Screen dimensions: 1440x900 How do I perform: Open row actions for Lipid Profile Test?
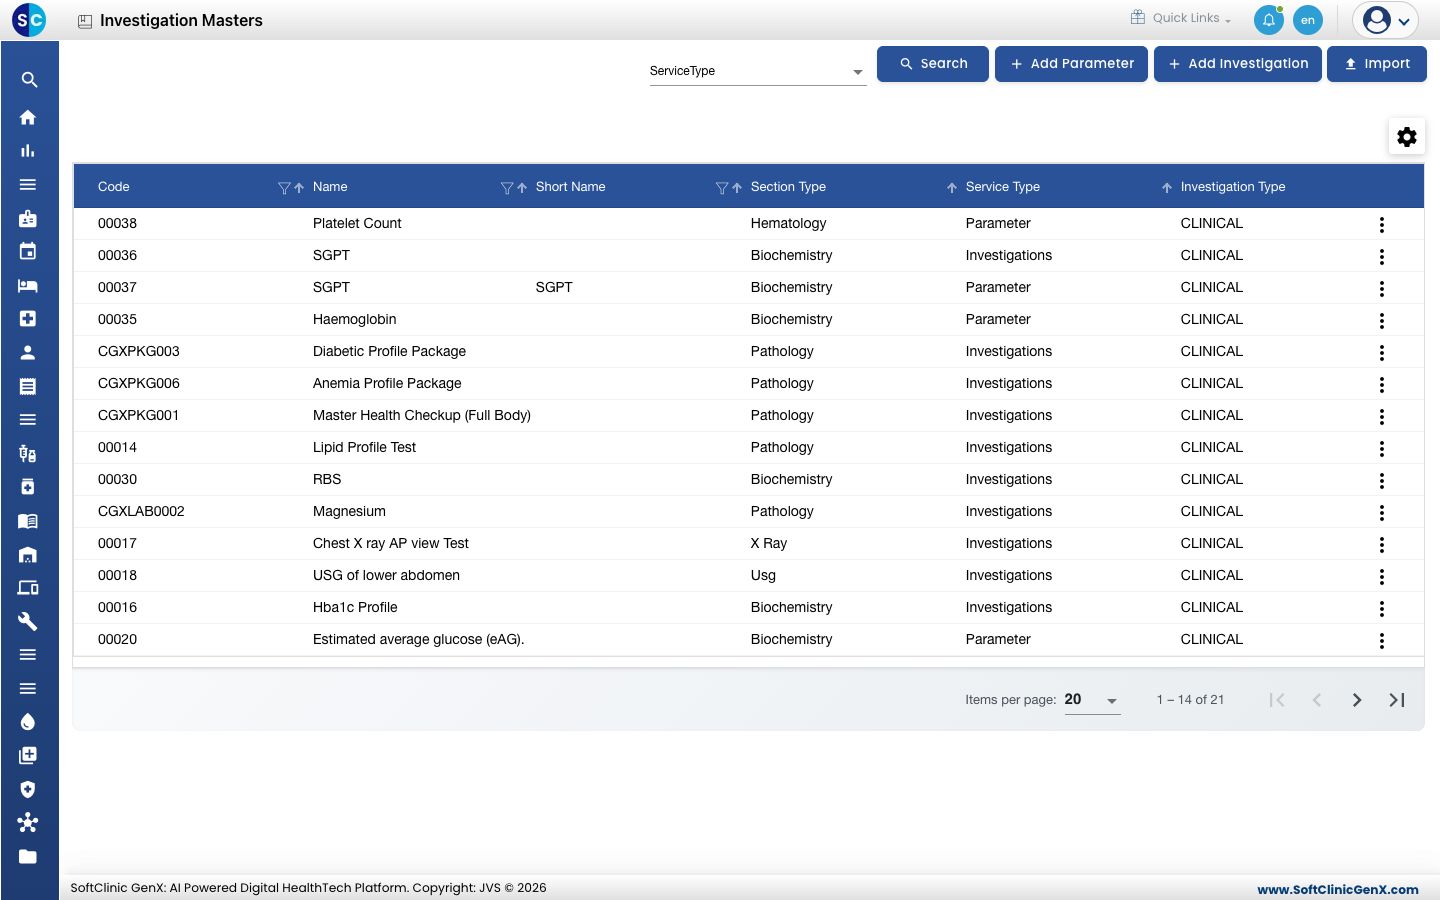point(1382,449)
